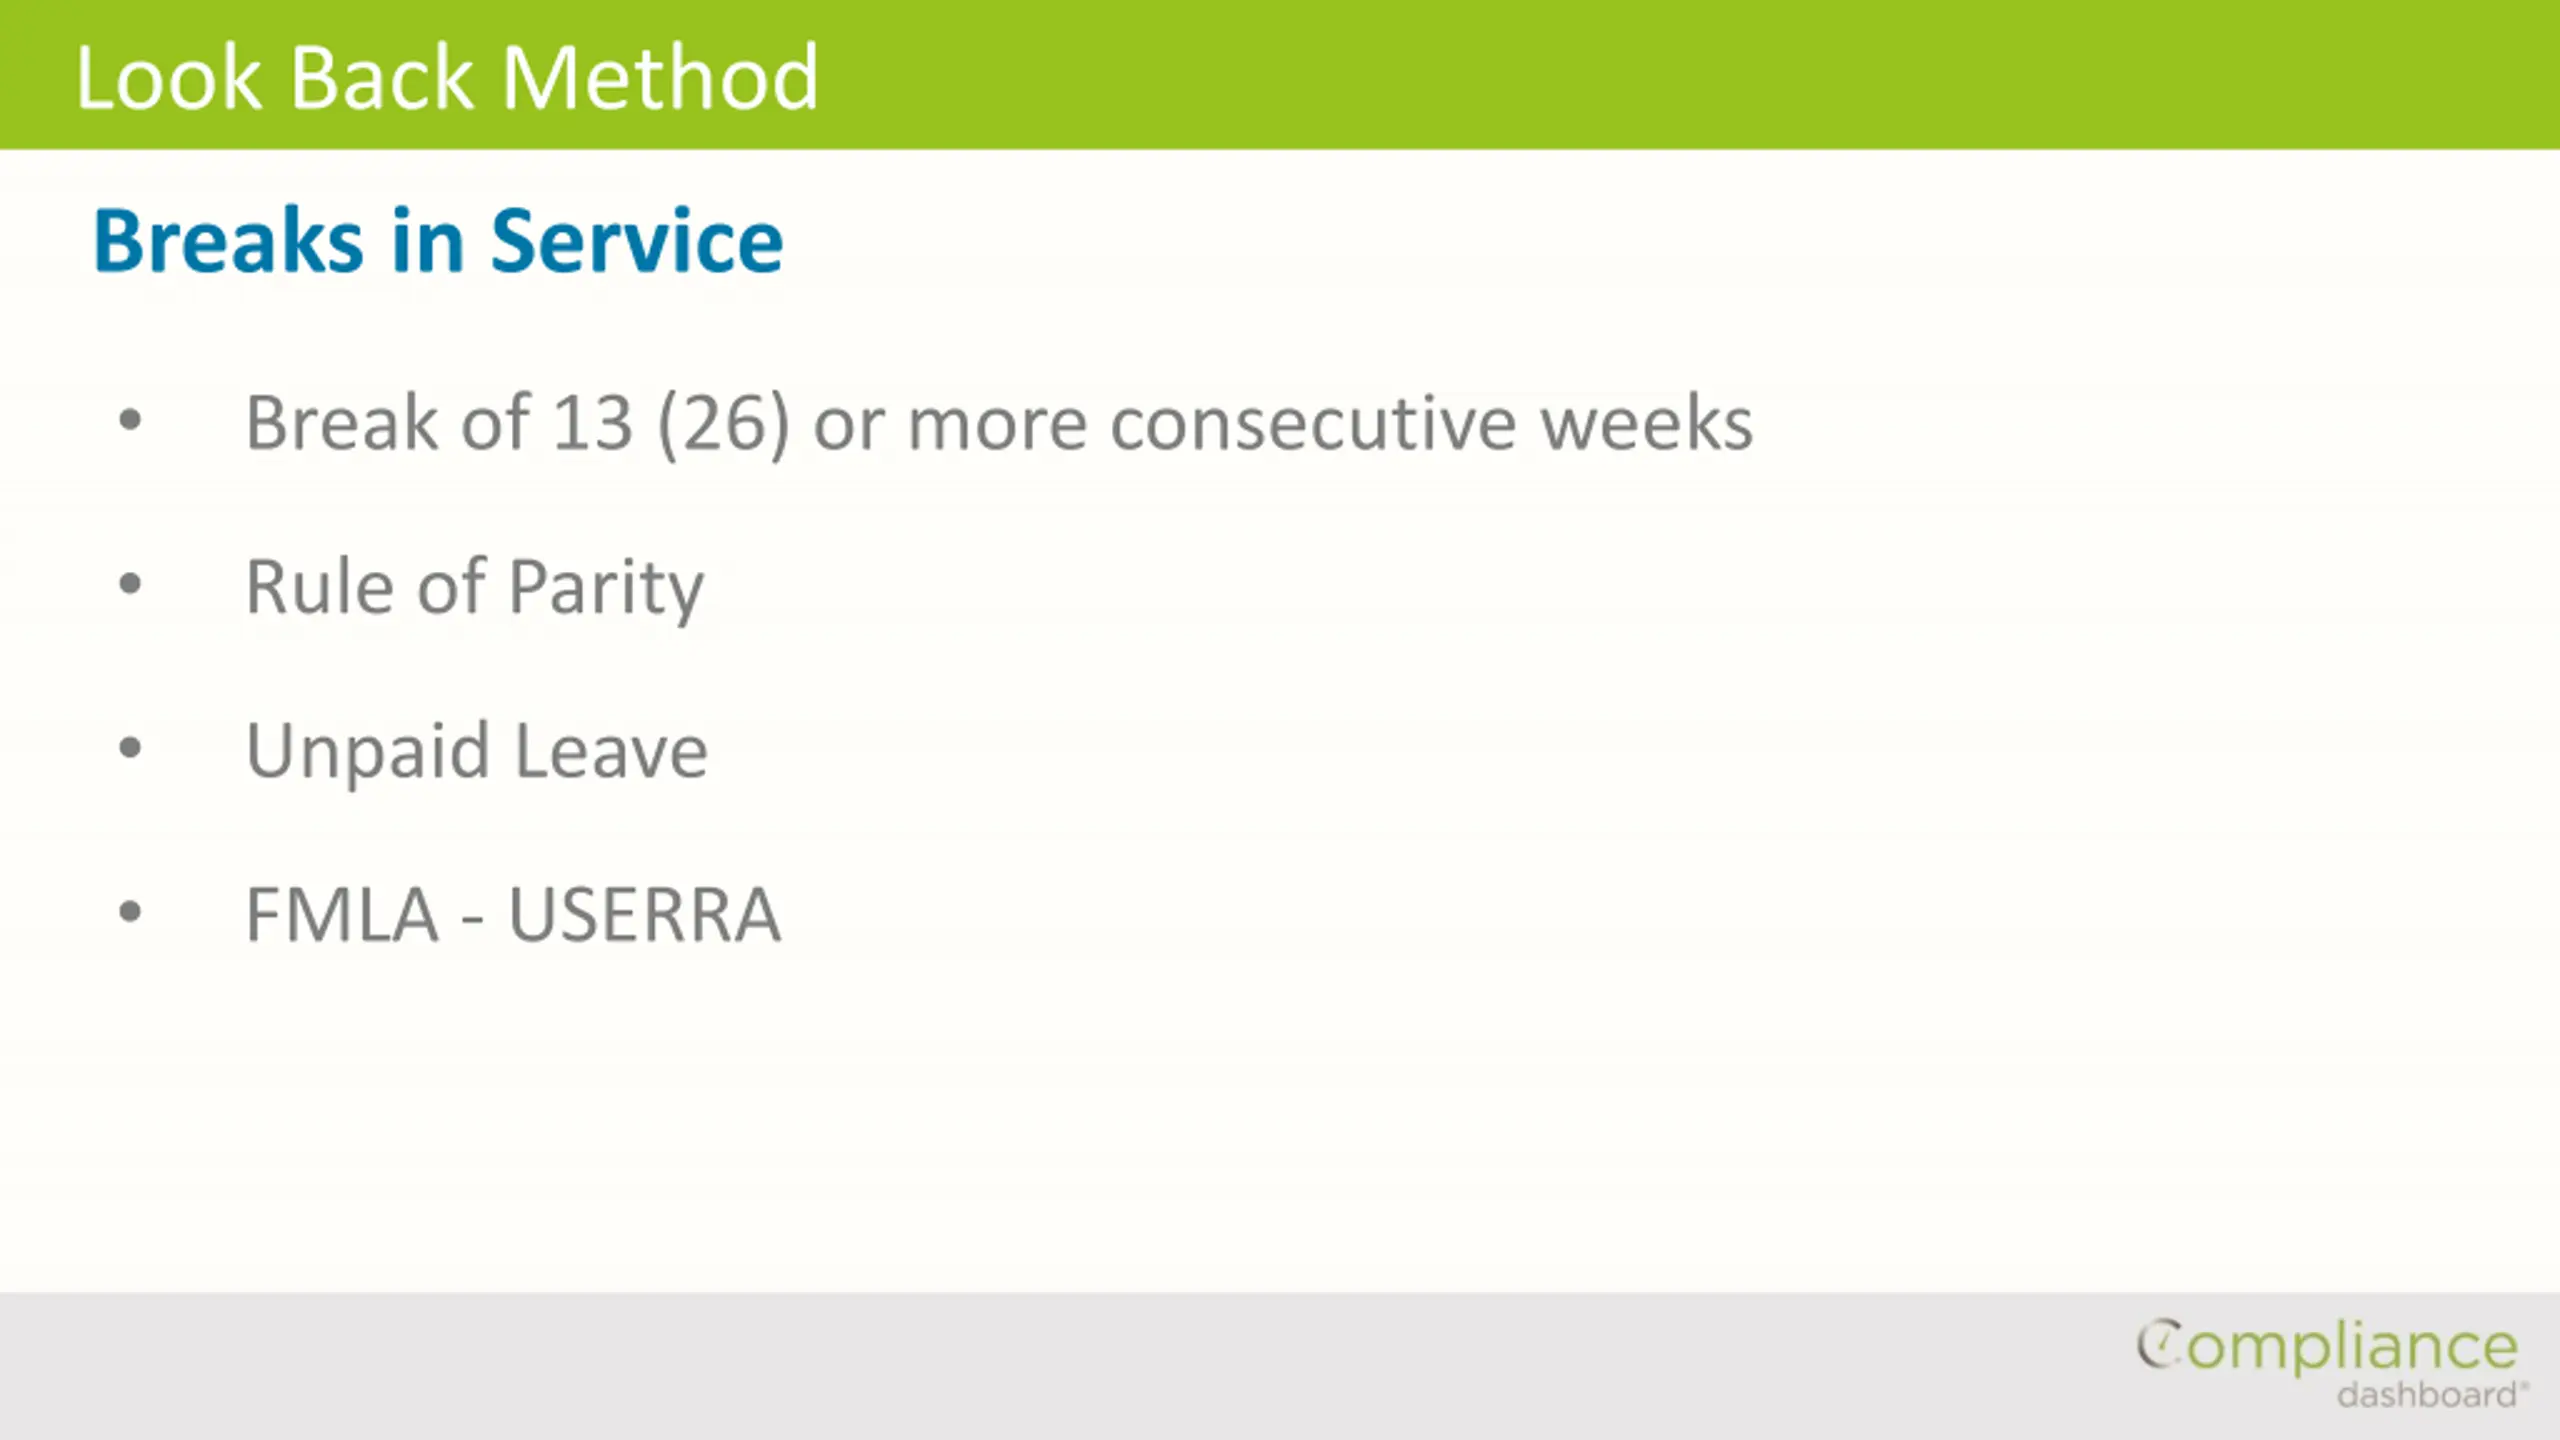The height and width of the screenshot is (1440, 2560).
Task: Click the word Service in the blue heading
Action: (x=637, y=240)
